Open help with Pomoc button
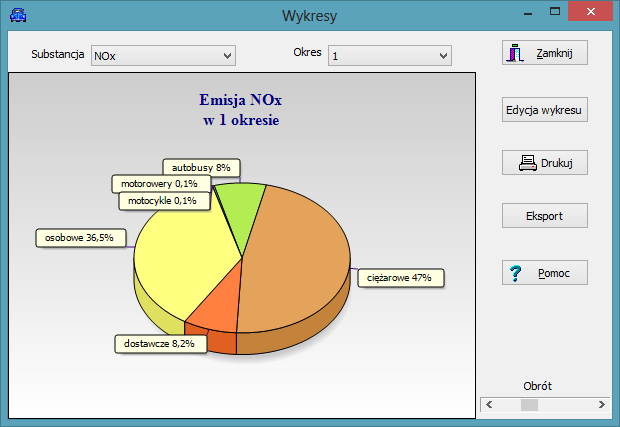Viewport: 620px width, 427px height. [x=544, y=272]
